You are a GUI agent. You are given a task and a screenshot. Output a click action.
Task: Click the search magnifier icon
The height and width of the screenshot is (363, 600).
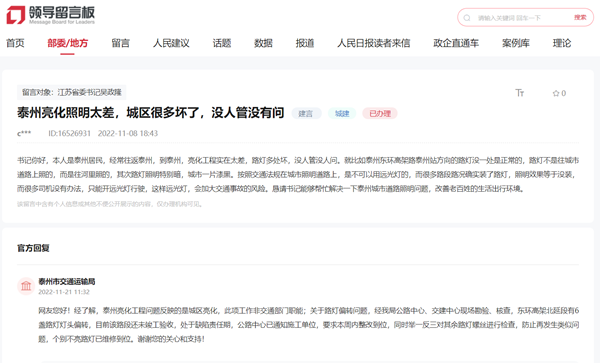(x=467, y=18)
